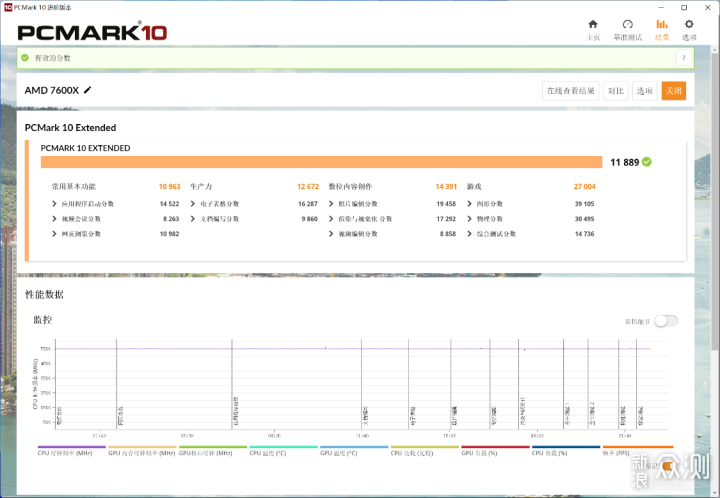Toggle GPU核心时钟 (MHz) green legend
The image size is (720, 498).
coord(213,450)
